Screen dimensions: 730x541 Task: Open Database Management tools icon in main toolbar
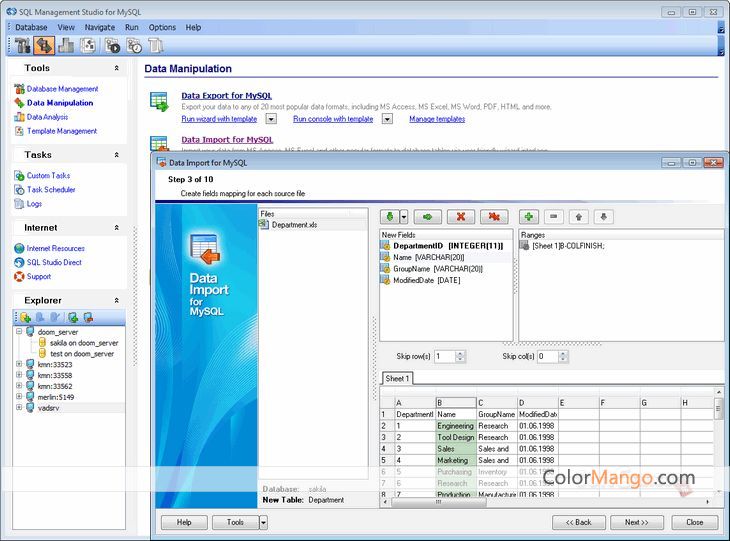coord(22,46)
